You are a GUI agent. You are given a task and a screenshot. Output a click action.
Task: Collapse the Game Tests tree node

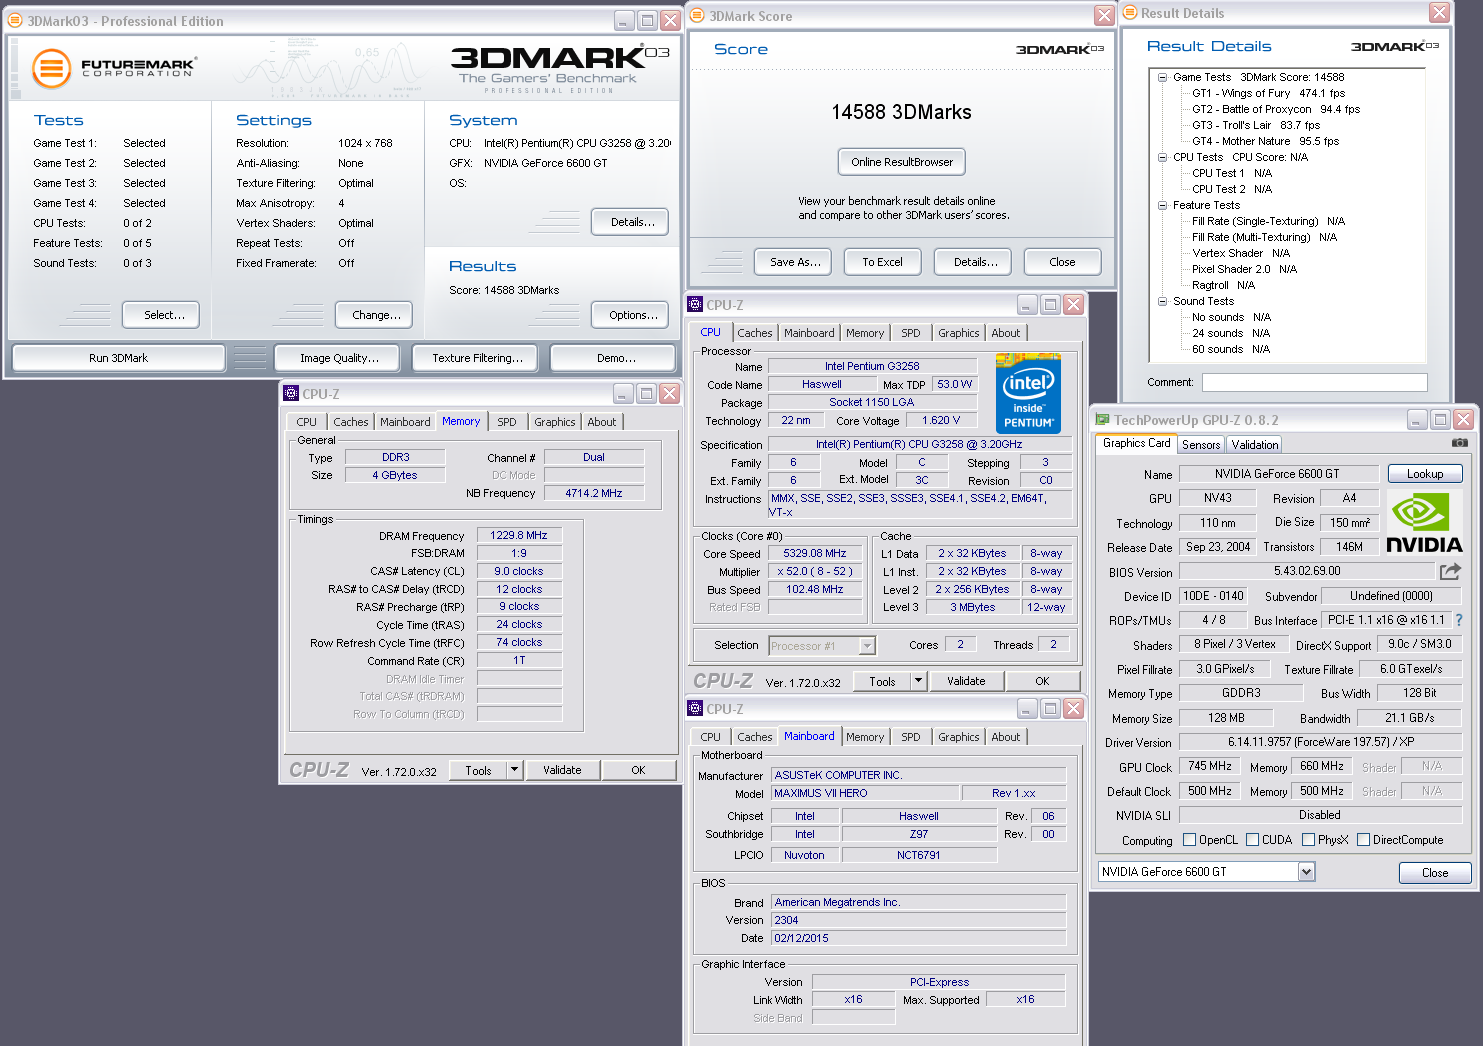coord(1162,77)
